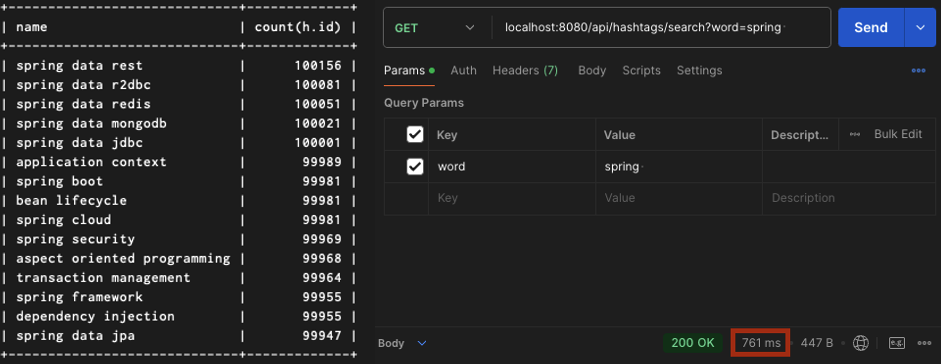Click the 447 B response size
This screenshot has height=364, width=941.
(x=817, y=343)
